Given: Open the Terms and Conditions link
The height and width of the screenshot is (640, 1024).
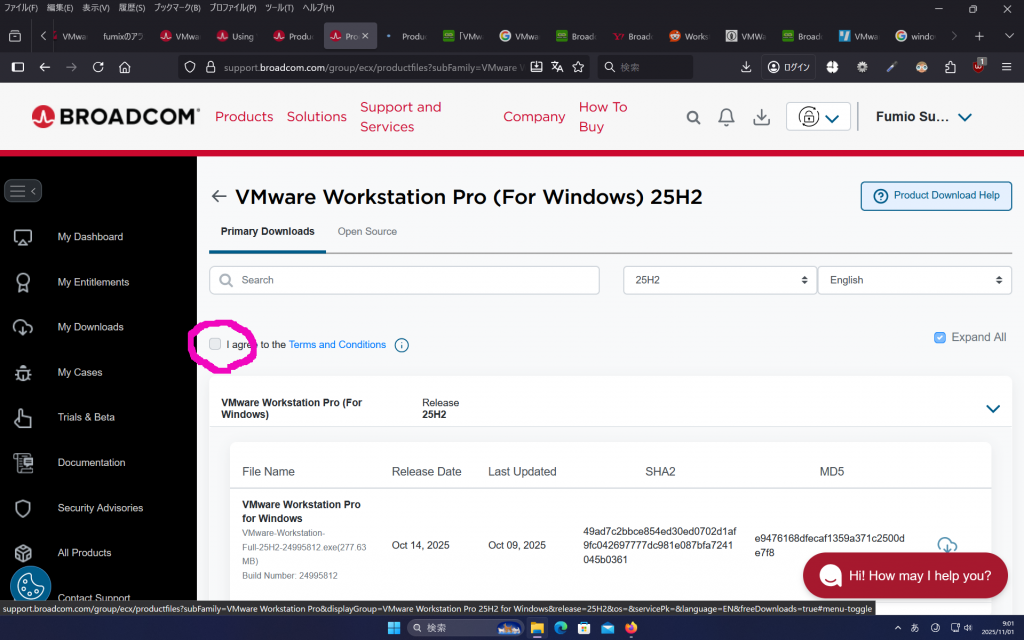Looking at the screenshot, I should tap(337, 344).
